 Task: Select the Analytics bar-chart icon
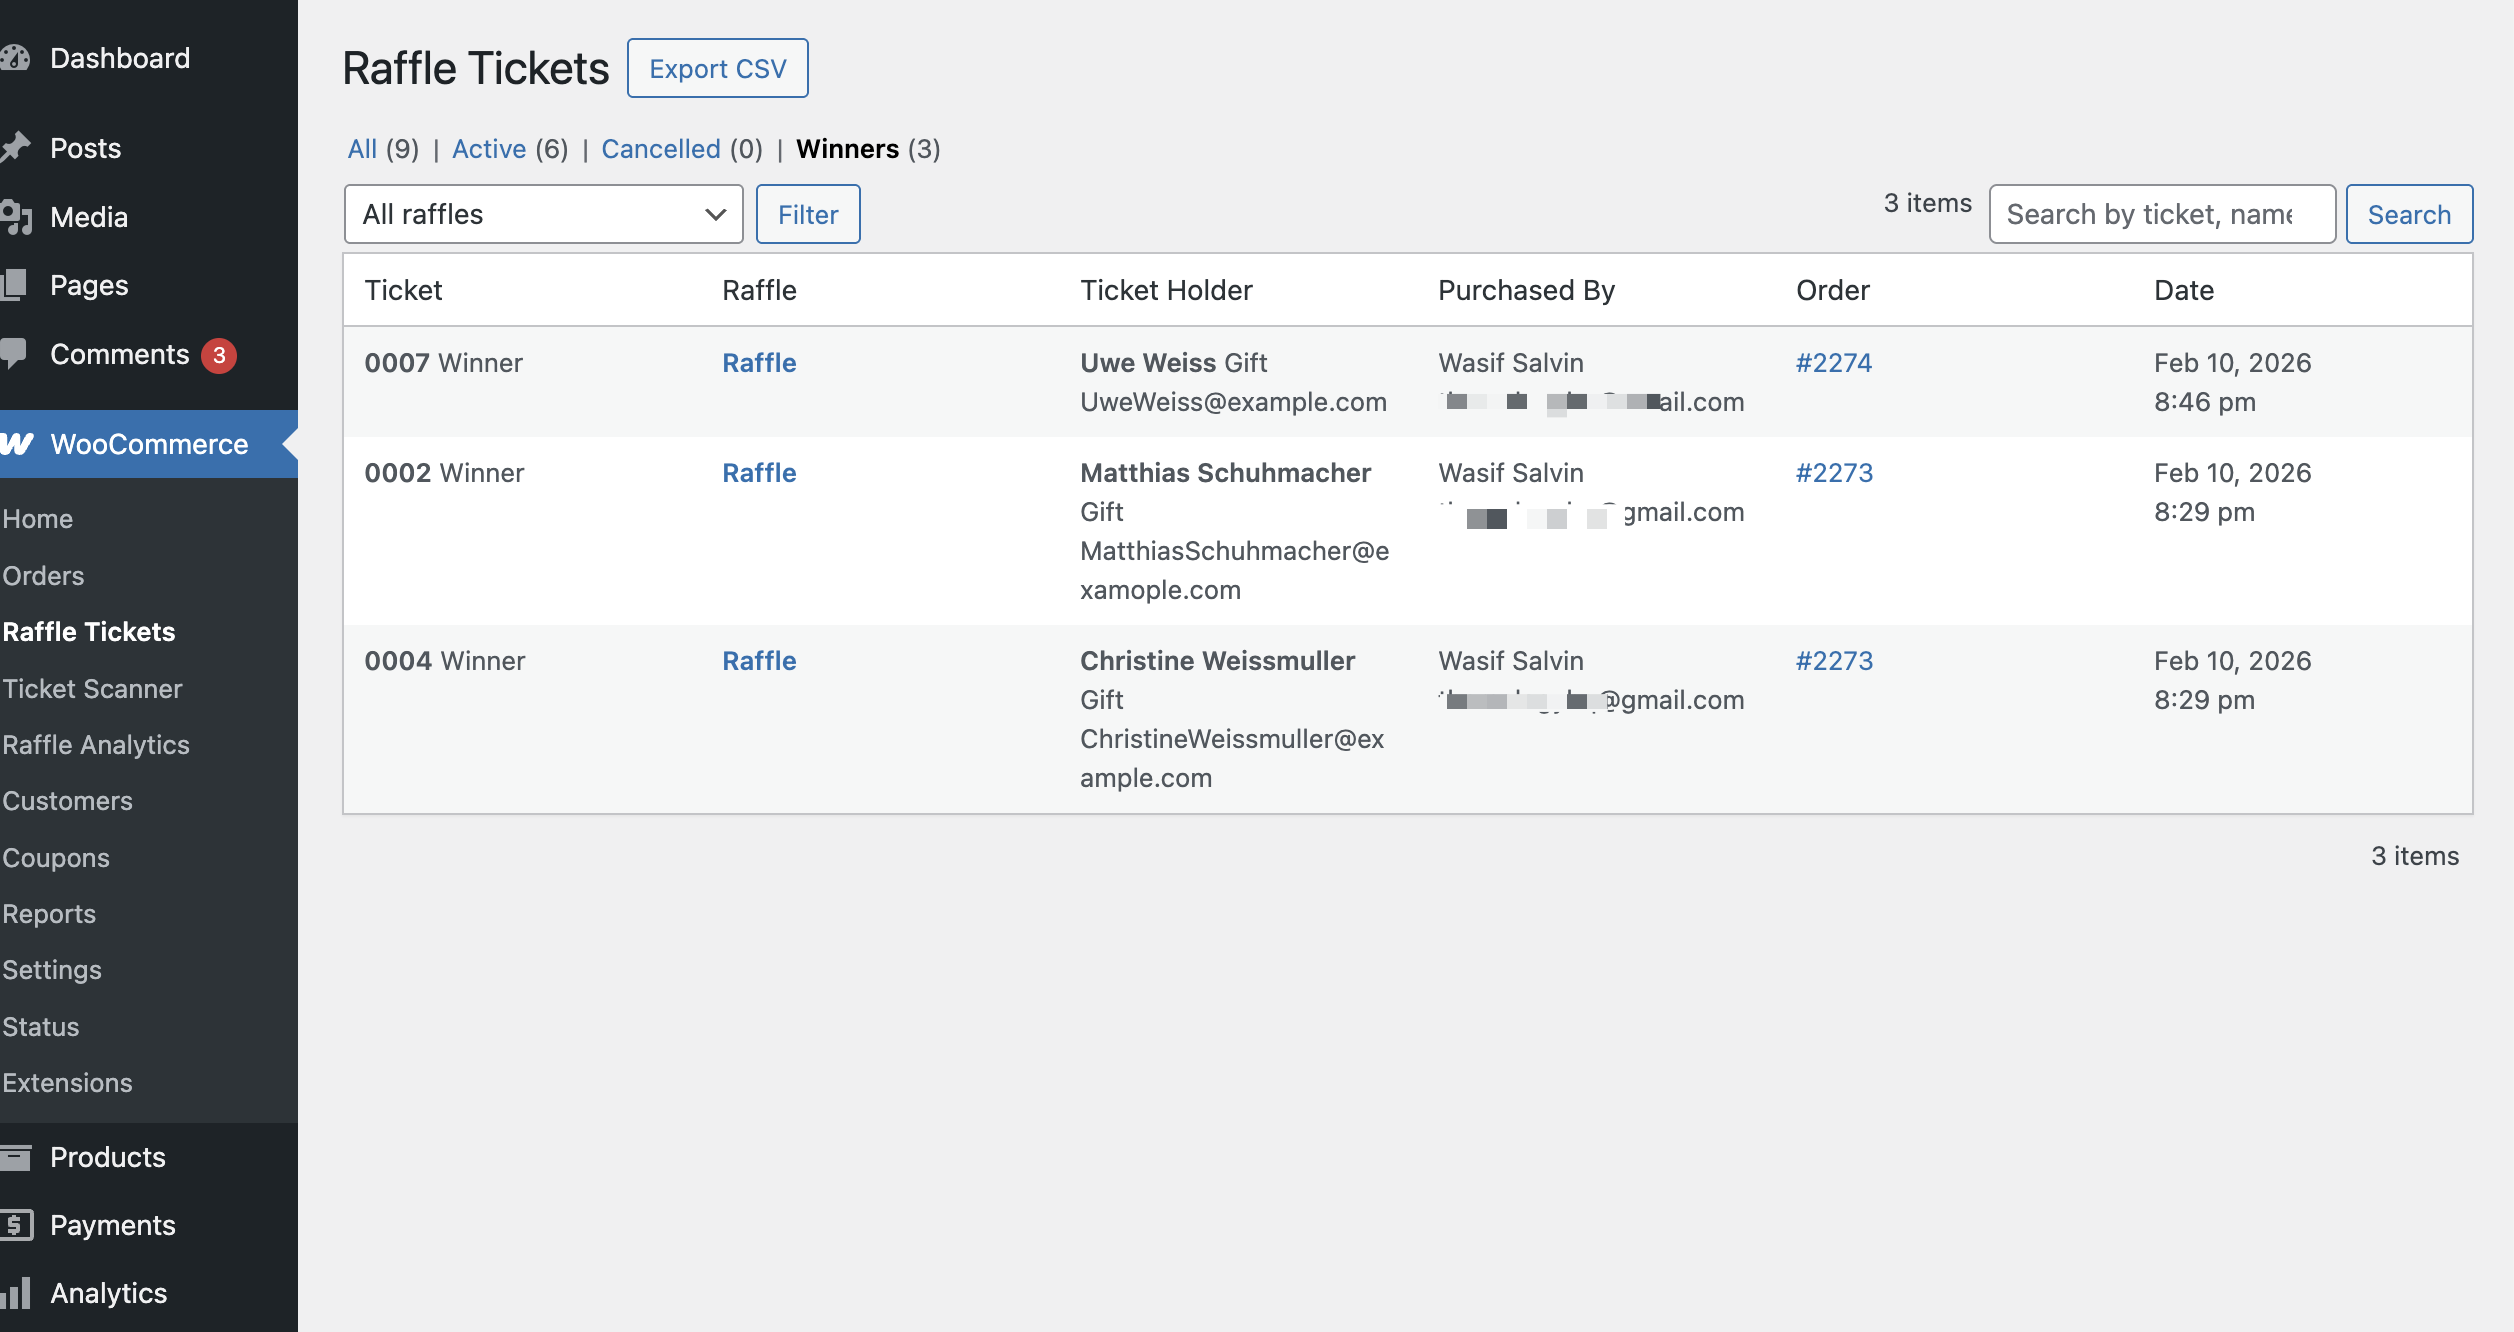click(x=17, y=1293)
